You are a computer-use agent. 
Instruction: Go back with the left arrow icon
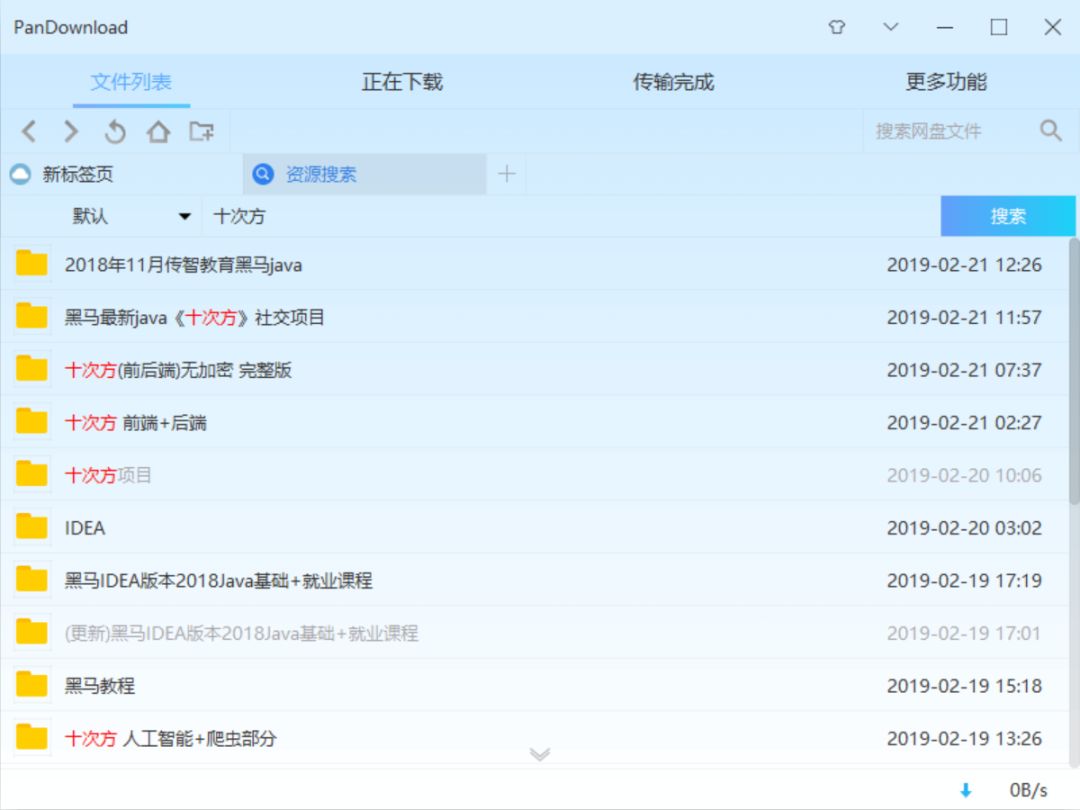click(x=29, y=131)
